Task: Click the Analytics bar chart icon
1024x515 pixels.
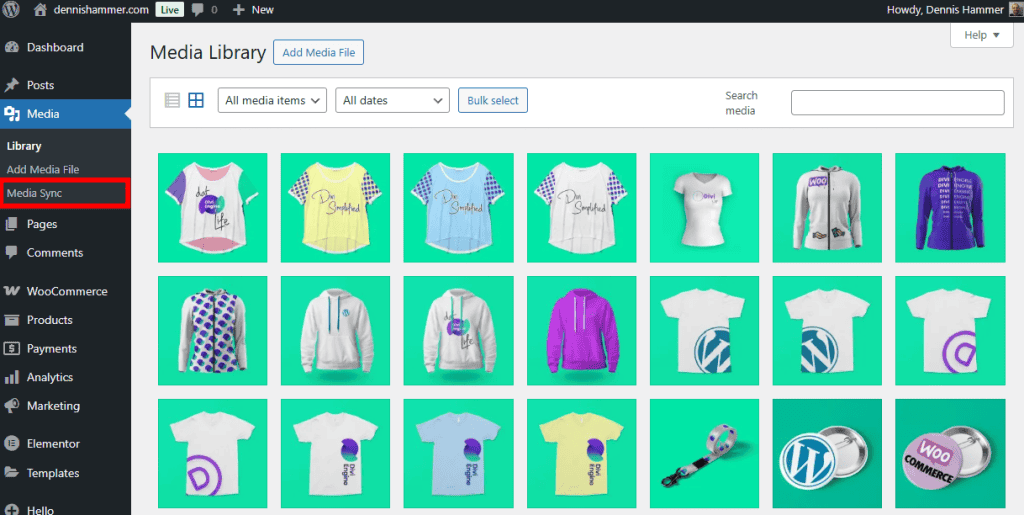Action: [11, 377]
